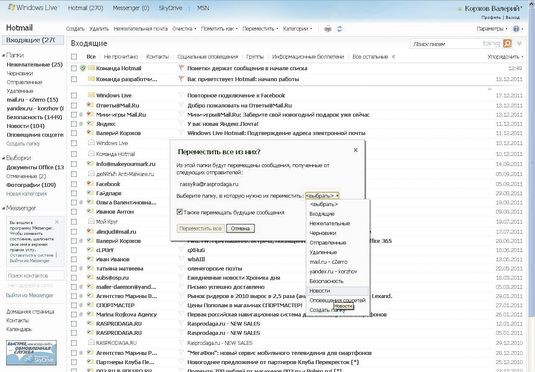Image resolution: width=535 pixels, height=372 pixels.
Task: Click the print icon in the toolbar
Action: pos(328,29)
